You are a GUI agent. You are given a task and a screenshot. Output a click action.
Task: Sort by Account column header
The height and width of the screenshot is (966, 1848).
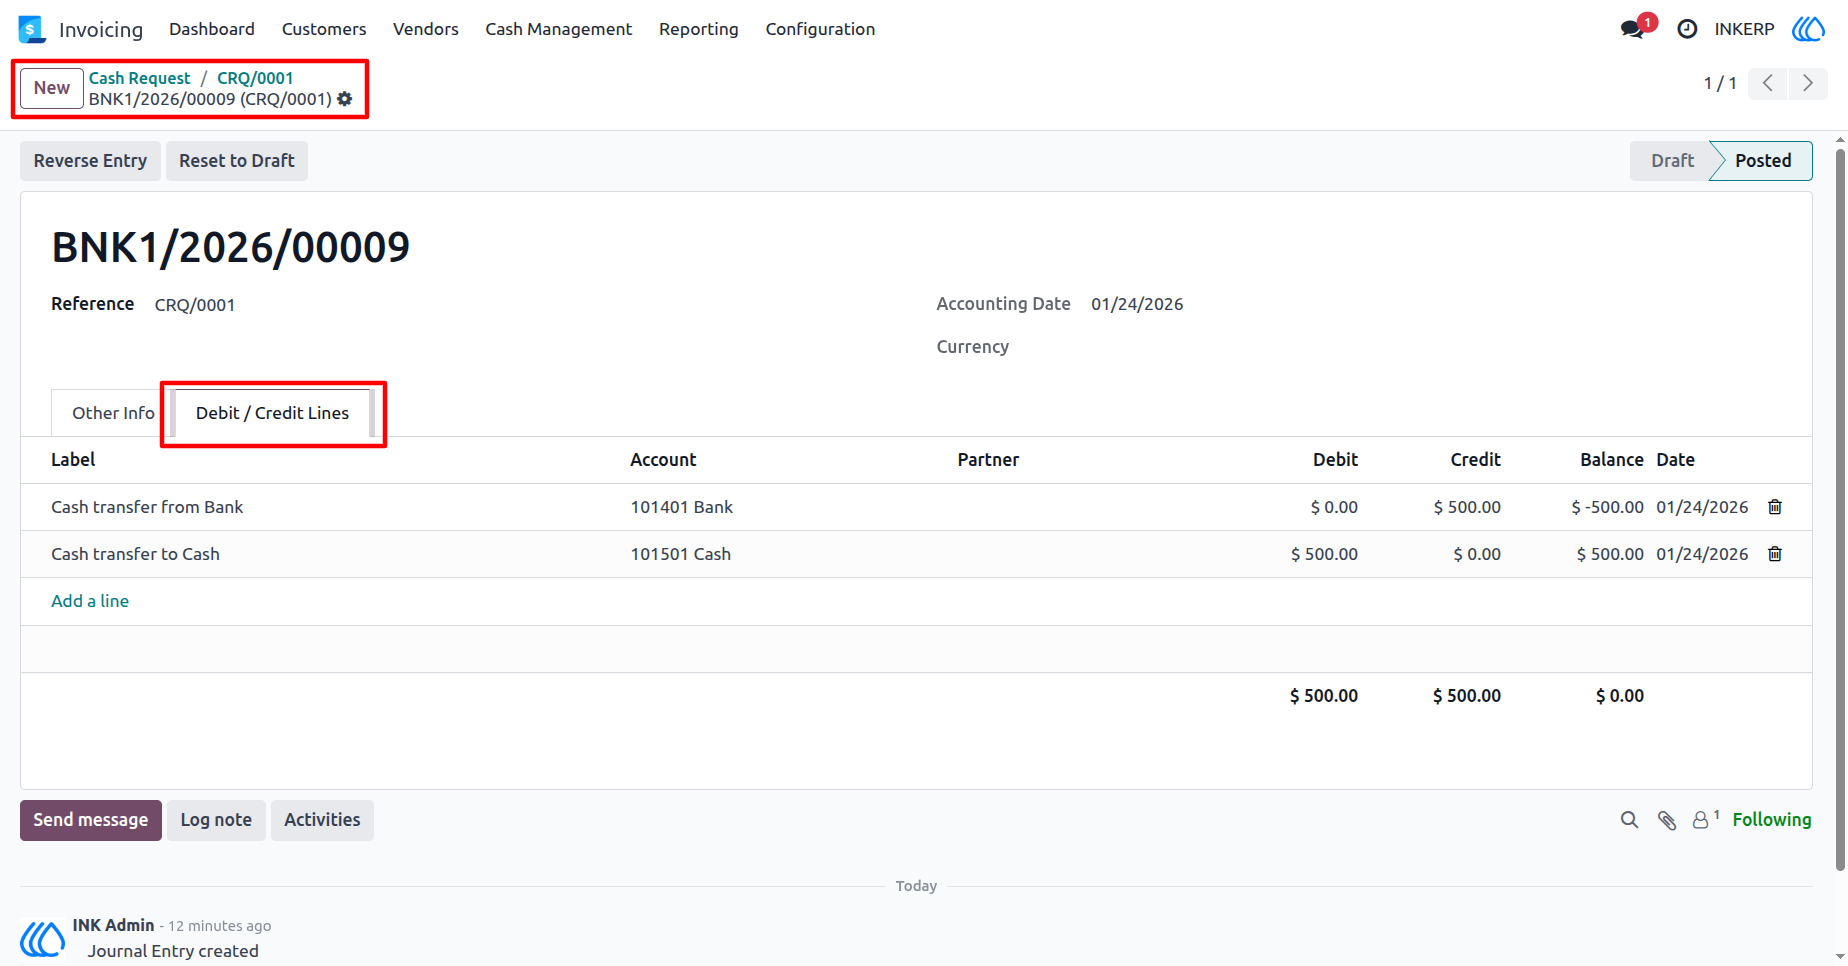(663, 460)
